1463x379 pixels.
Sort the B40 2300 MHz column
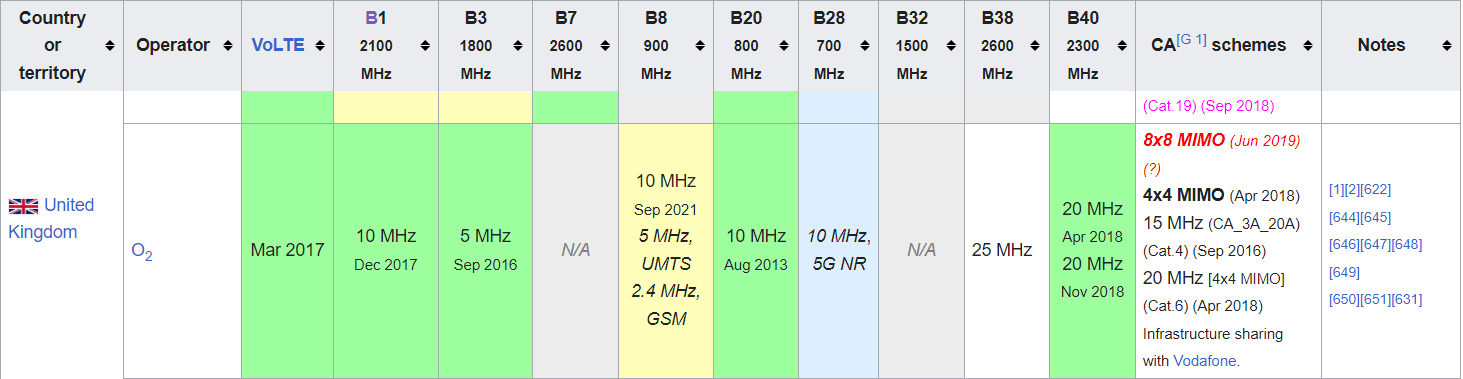point(1122,46)
